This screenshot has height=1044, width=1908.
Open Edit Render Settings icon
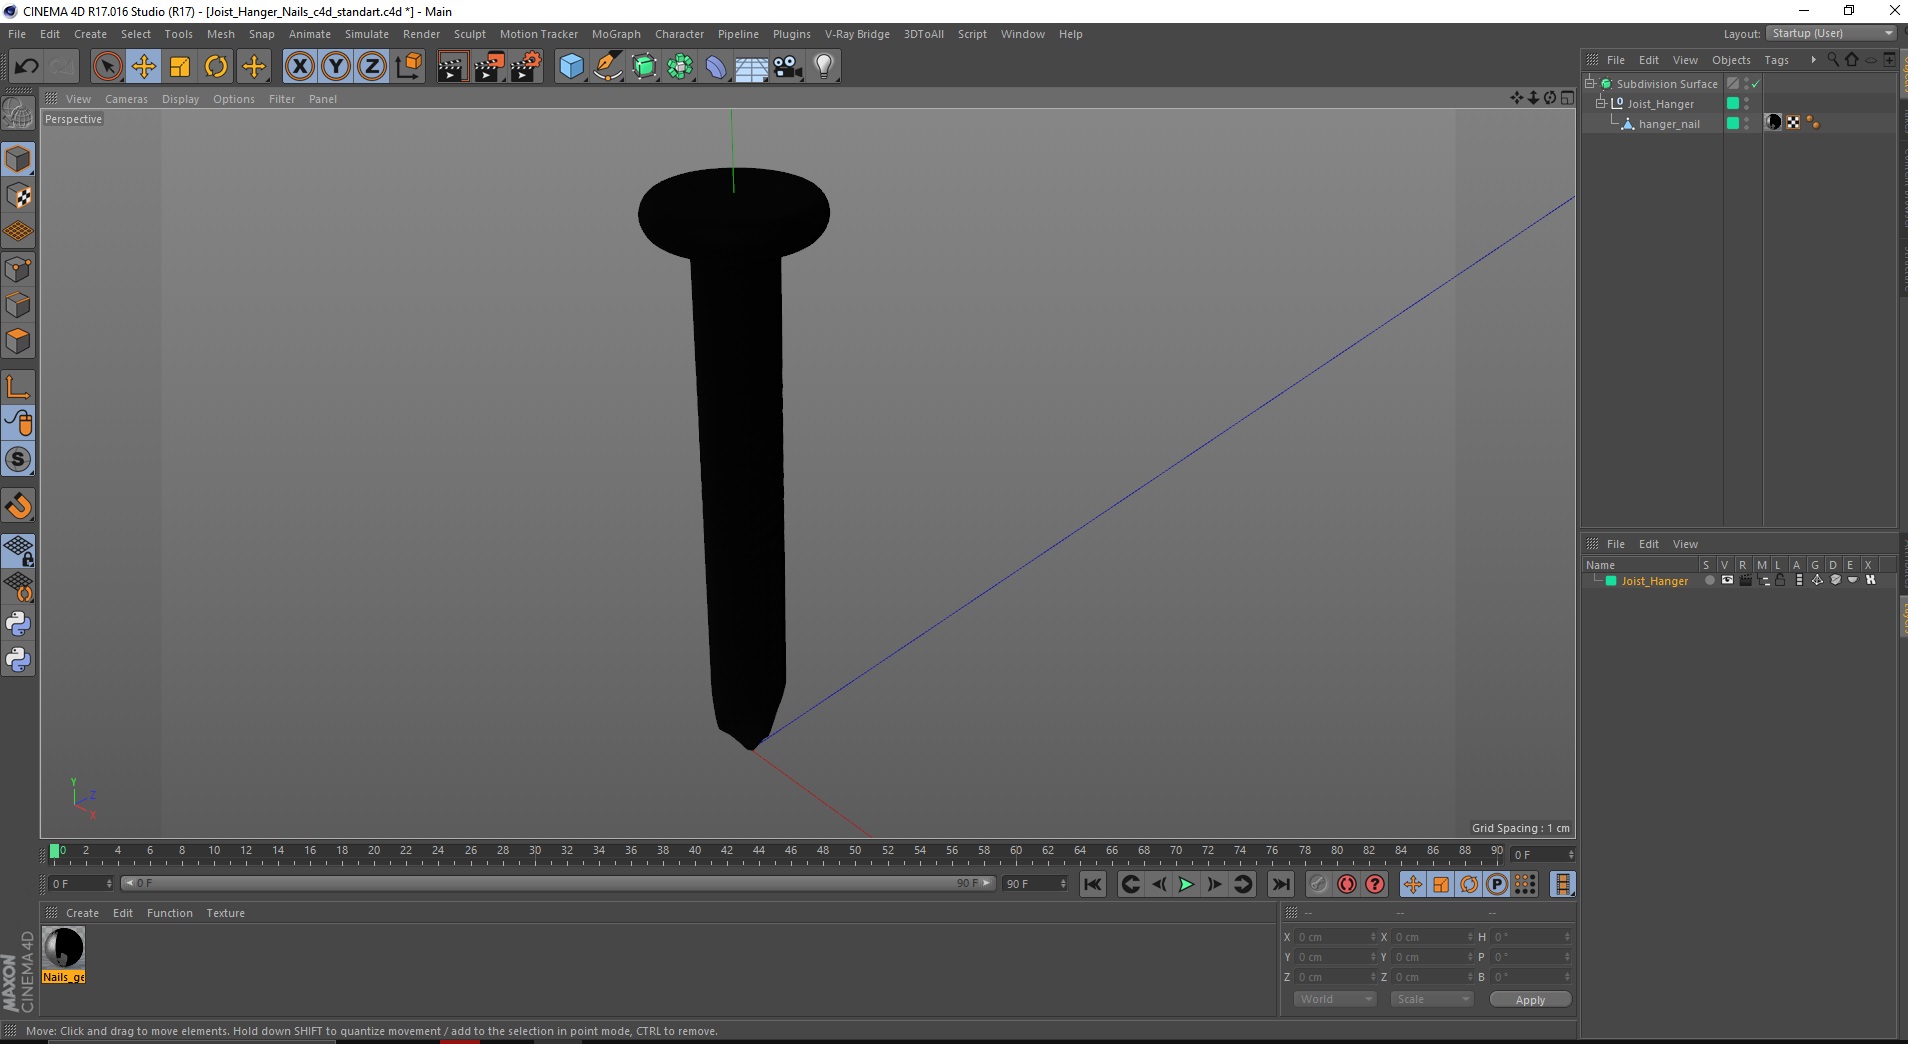pos(526,67)
